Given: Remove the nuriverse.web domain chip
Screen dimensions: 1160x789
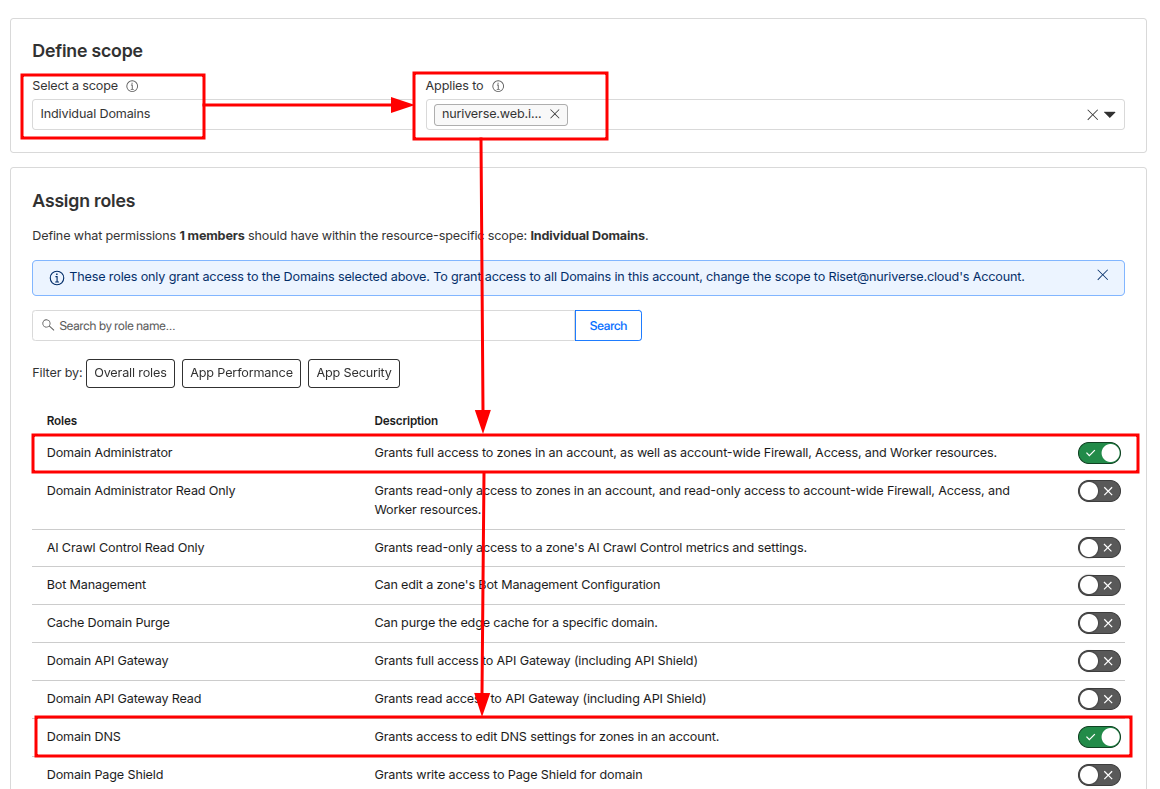Looking at the screenshot, I should (555, 114).
